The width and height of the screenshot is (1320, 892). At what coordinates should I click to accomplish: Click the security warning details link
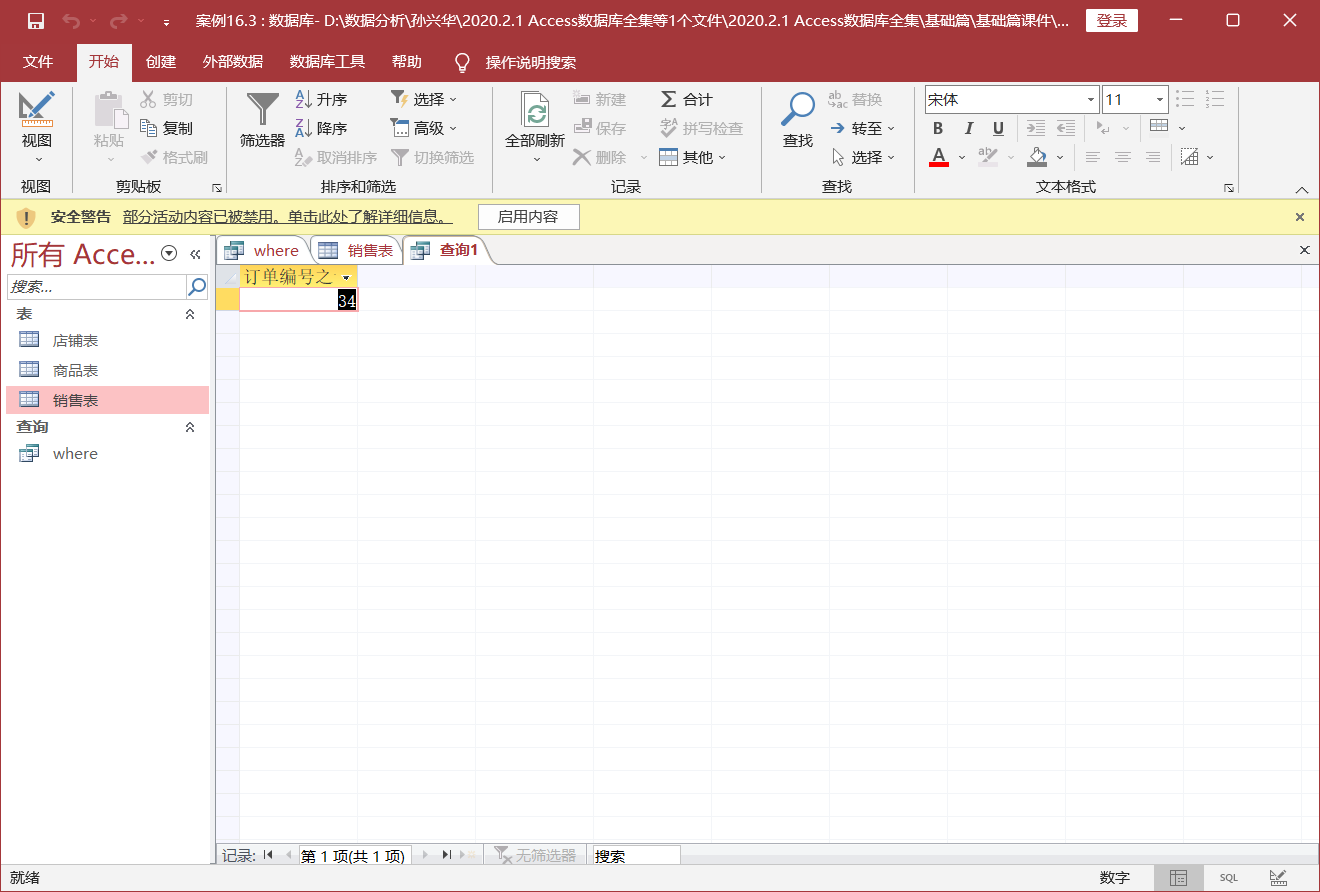point(288,216)
